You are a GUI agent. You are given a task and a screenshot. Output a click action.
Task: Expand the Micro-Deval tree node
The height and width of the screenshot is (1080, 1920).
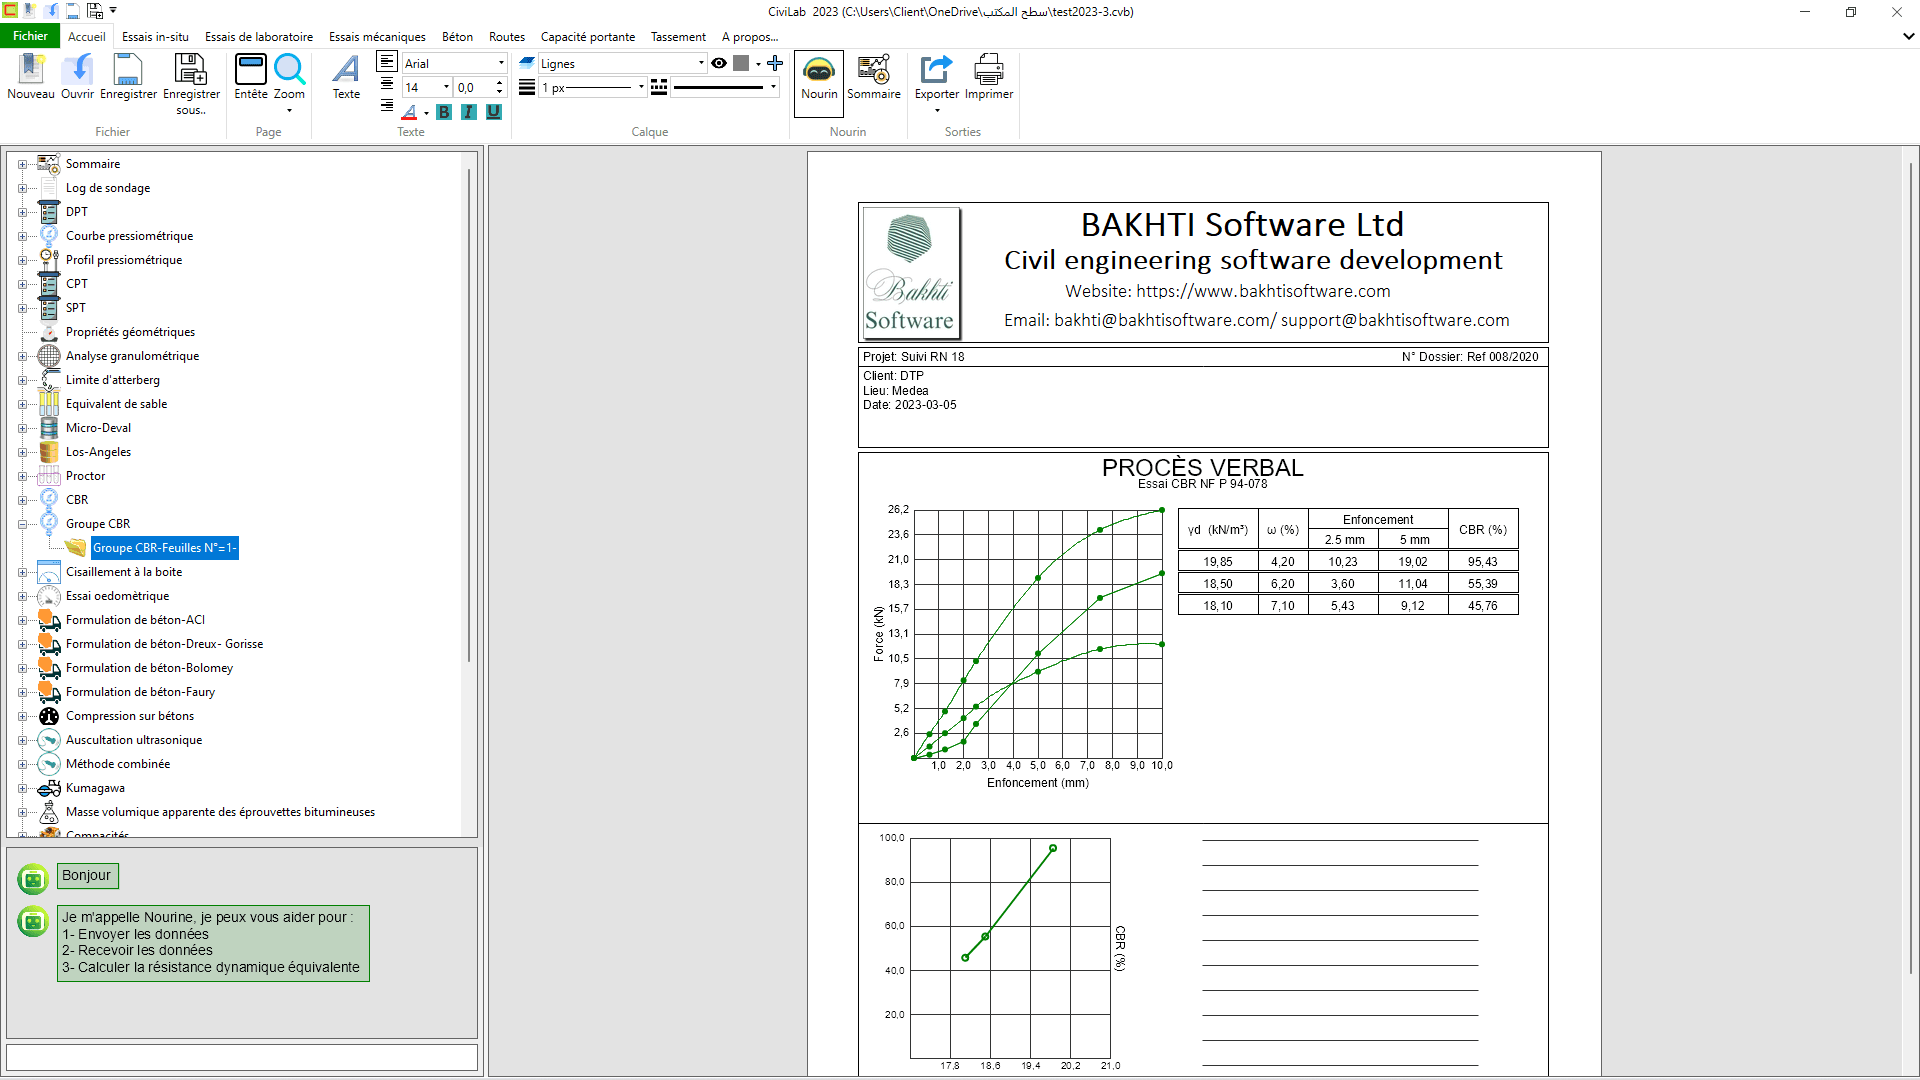click(x=22, y=428)
